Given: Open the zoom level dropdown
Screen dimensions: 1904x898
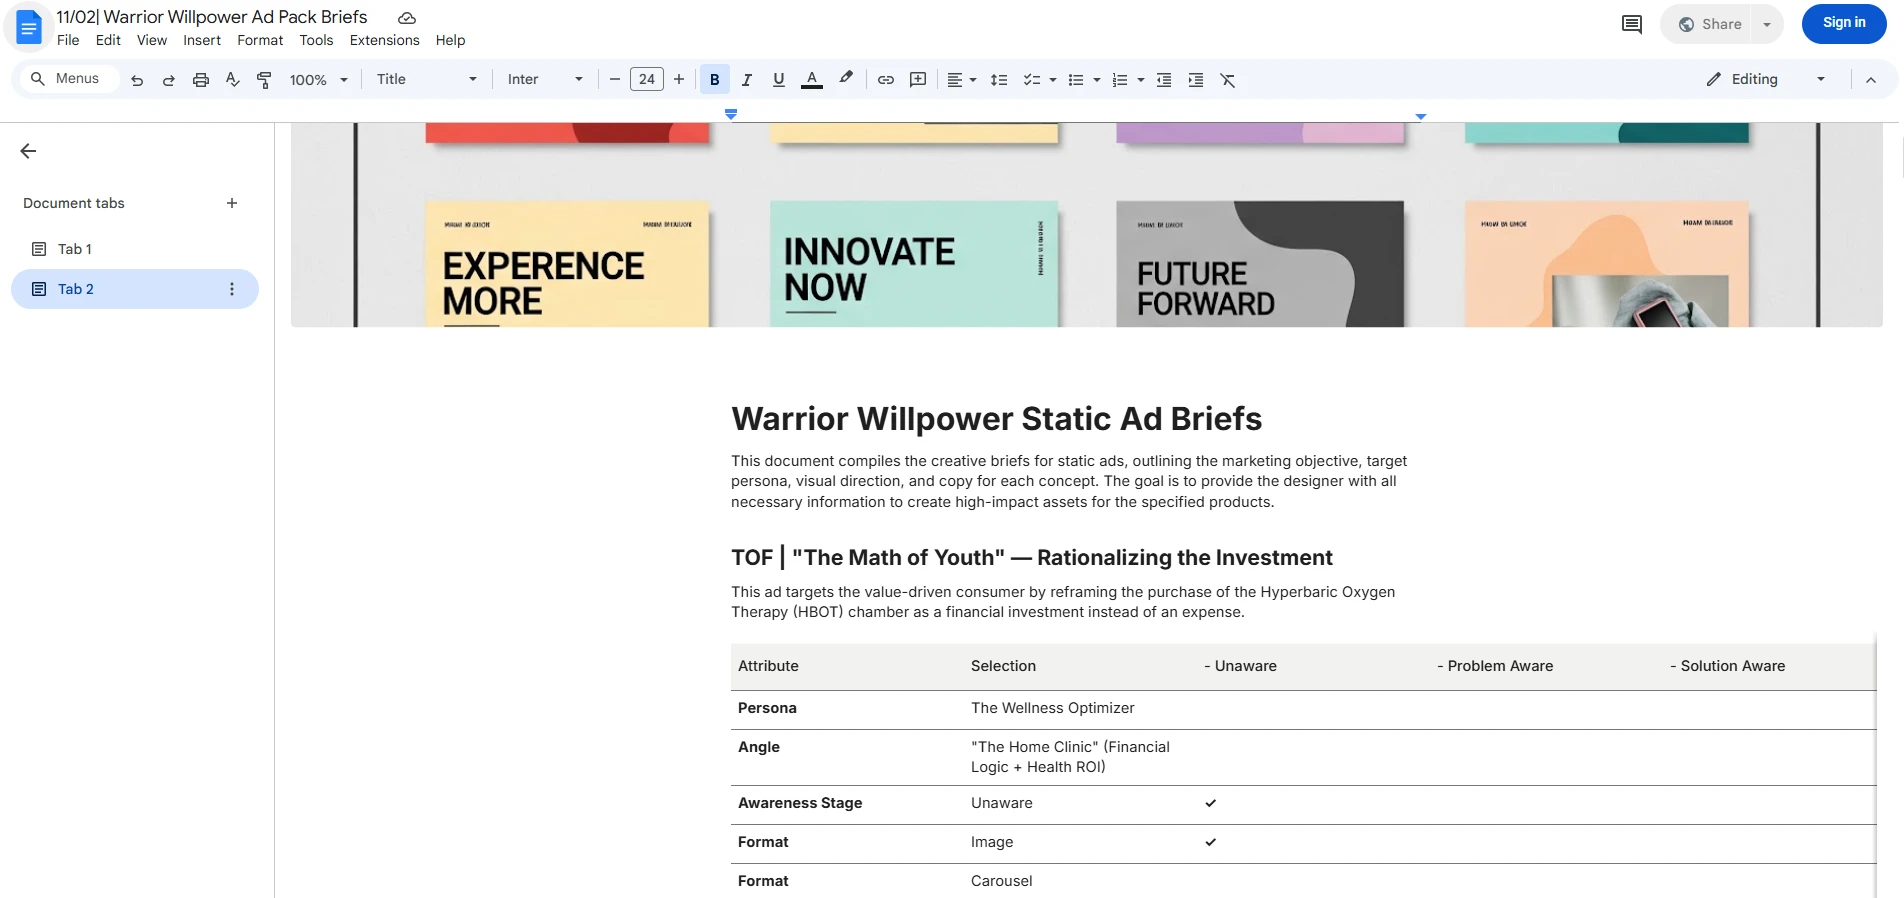Looking at the screenshot, I should pos(318,80).
